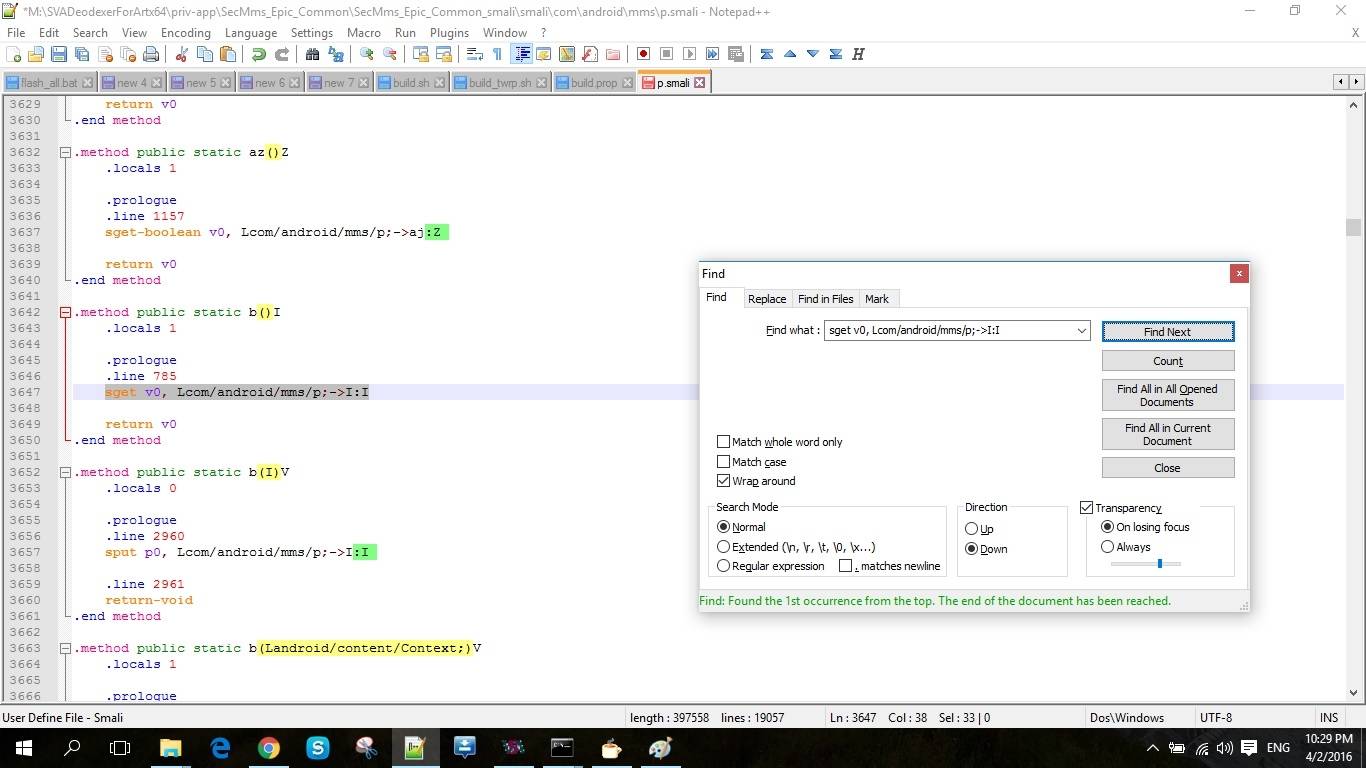Adjust the Transparency slider
Viewport: 1366px width, 768px height.
tap(1159, 563)
